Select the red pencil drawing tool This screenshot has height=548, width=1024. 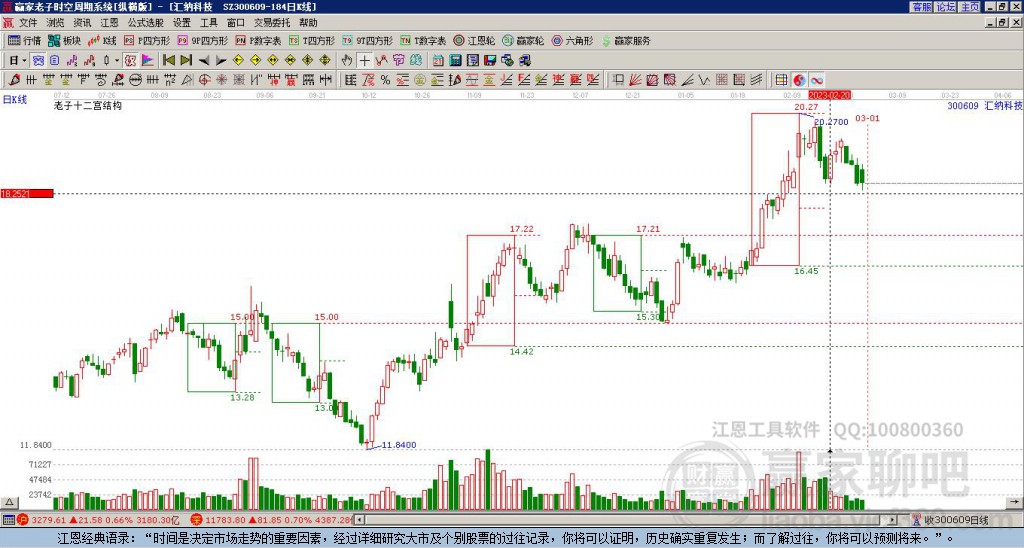(x=14, y=80)
